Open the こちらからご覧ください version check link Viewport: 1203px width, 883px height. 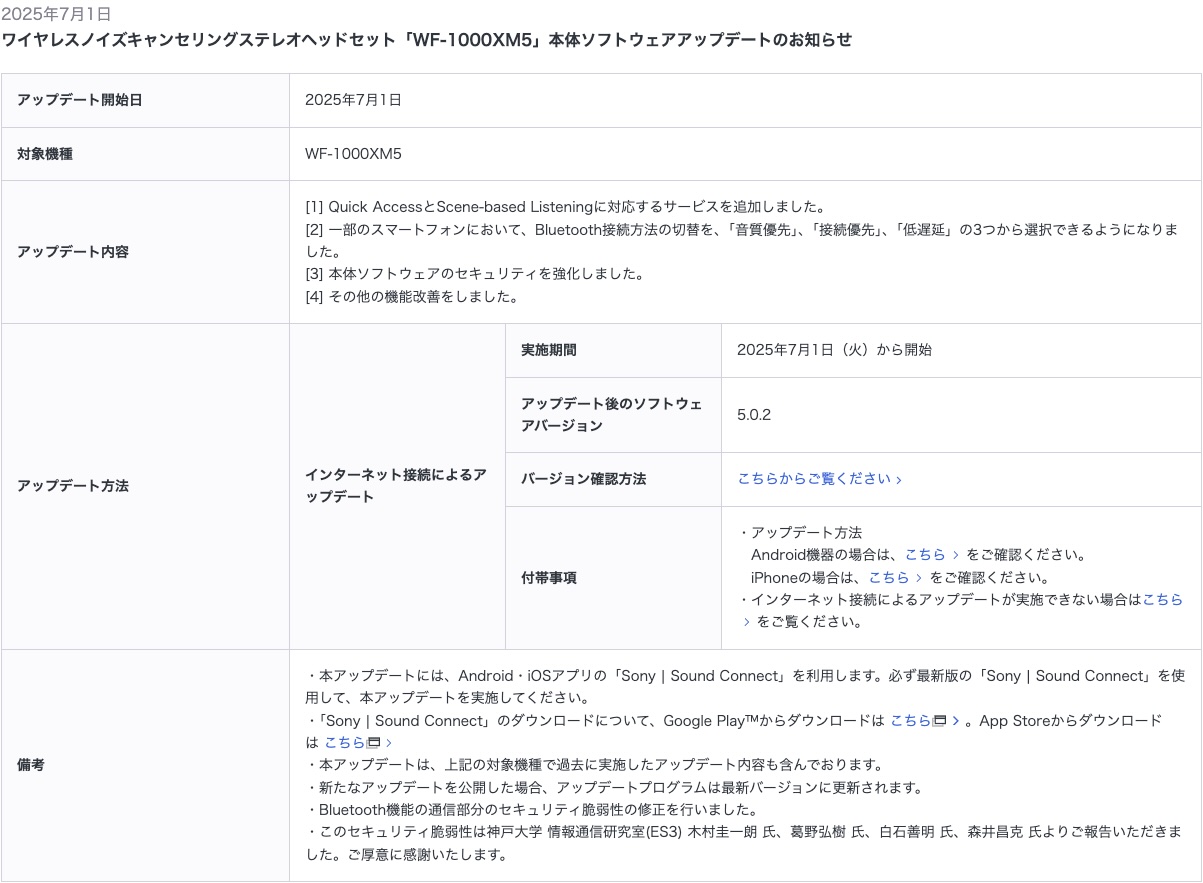pyautogui.click(x=819, y=479)
